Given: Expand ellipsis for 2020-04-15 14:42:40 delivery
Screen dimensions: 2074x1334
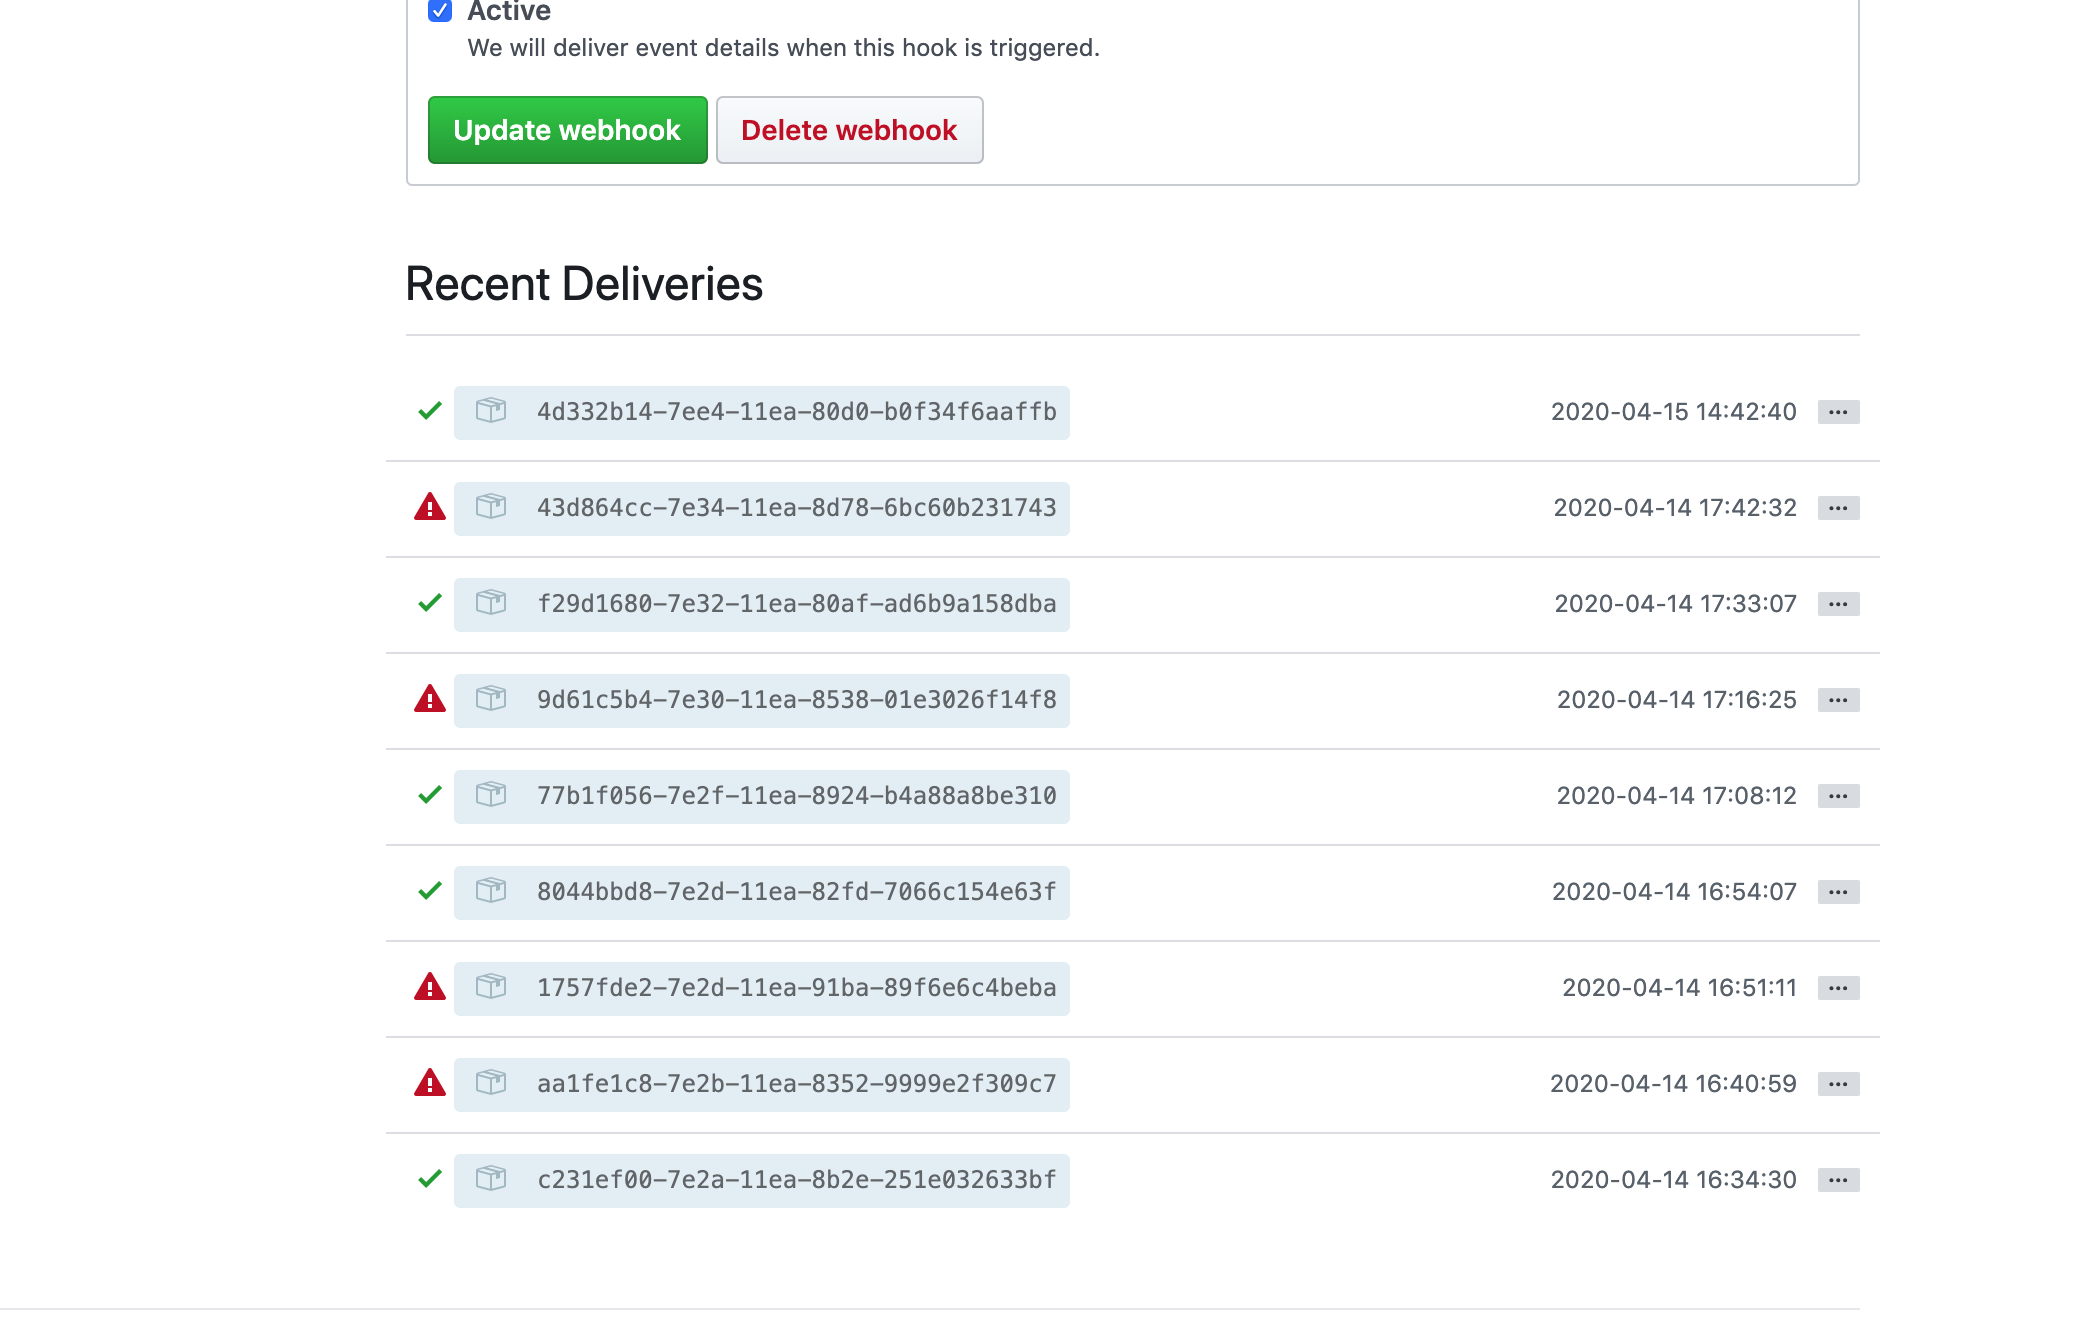Looking at the screenshot, I should (1838, 412).
